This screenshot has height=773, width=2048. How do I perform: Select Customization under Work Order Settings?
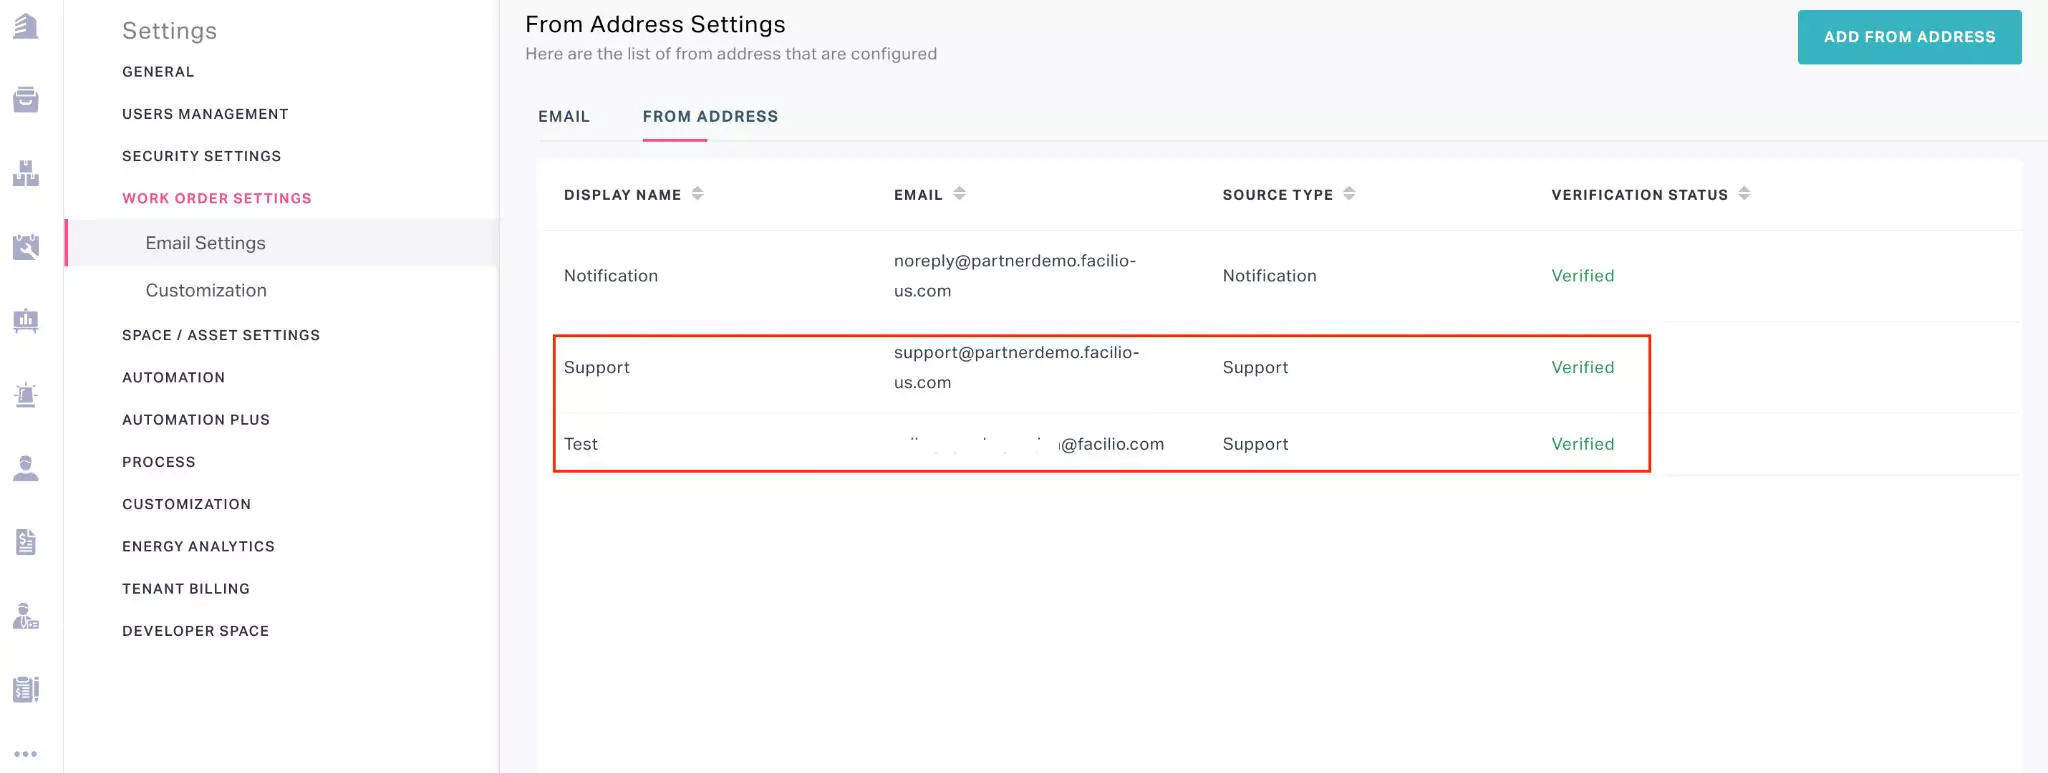coord(206,290)
